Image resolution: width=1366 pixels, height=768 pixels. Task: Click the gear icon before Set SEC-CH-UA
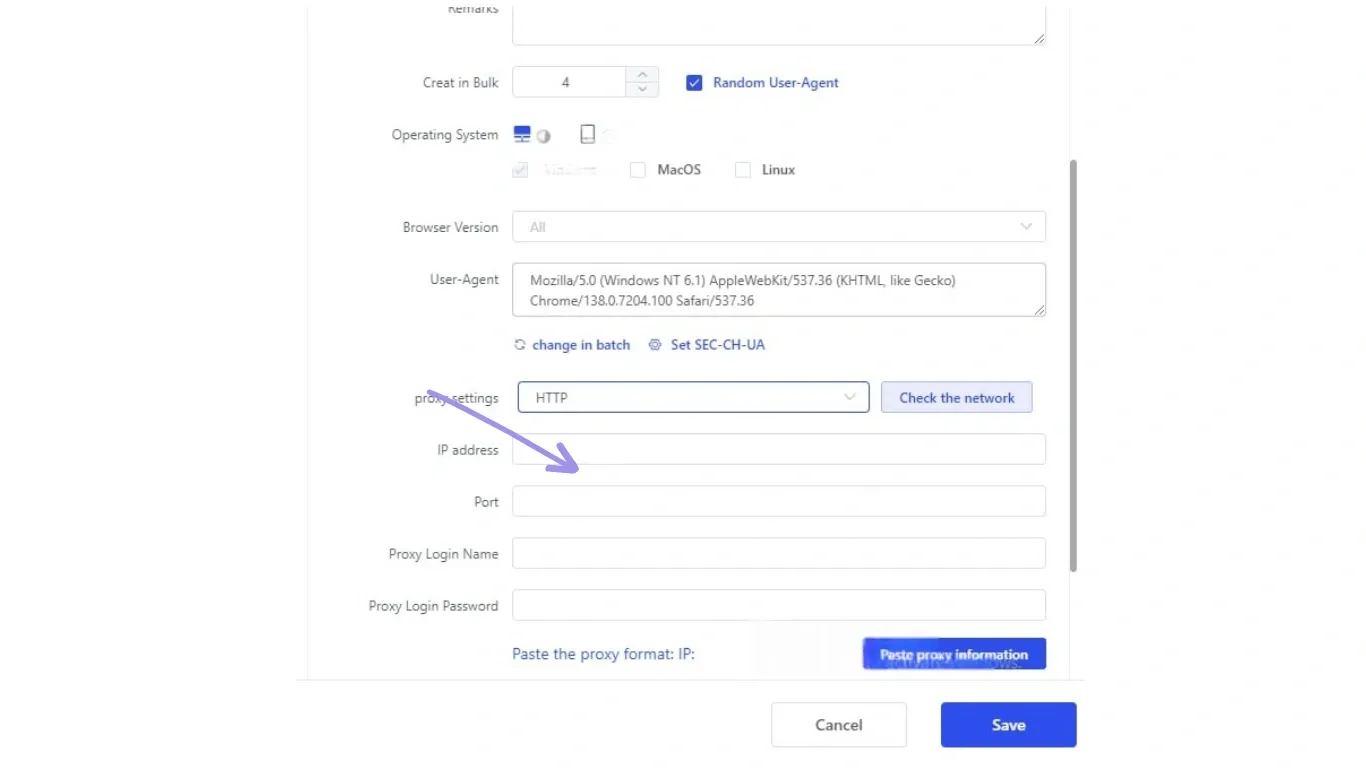(655, 344)
